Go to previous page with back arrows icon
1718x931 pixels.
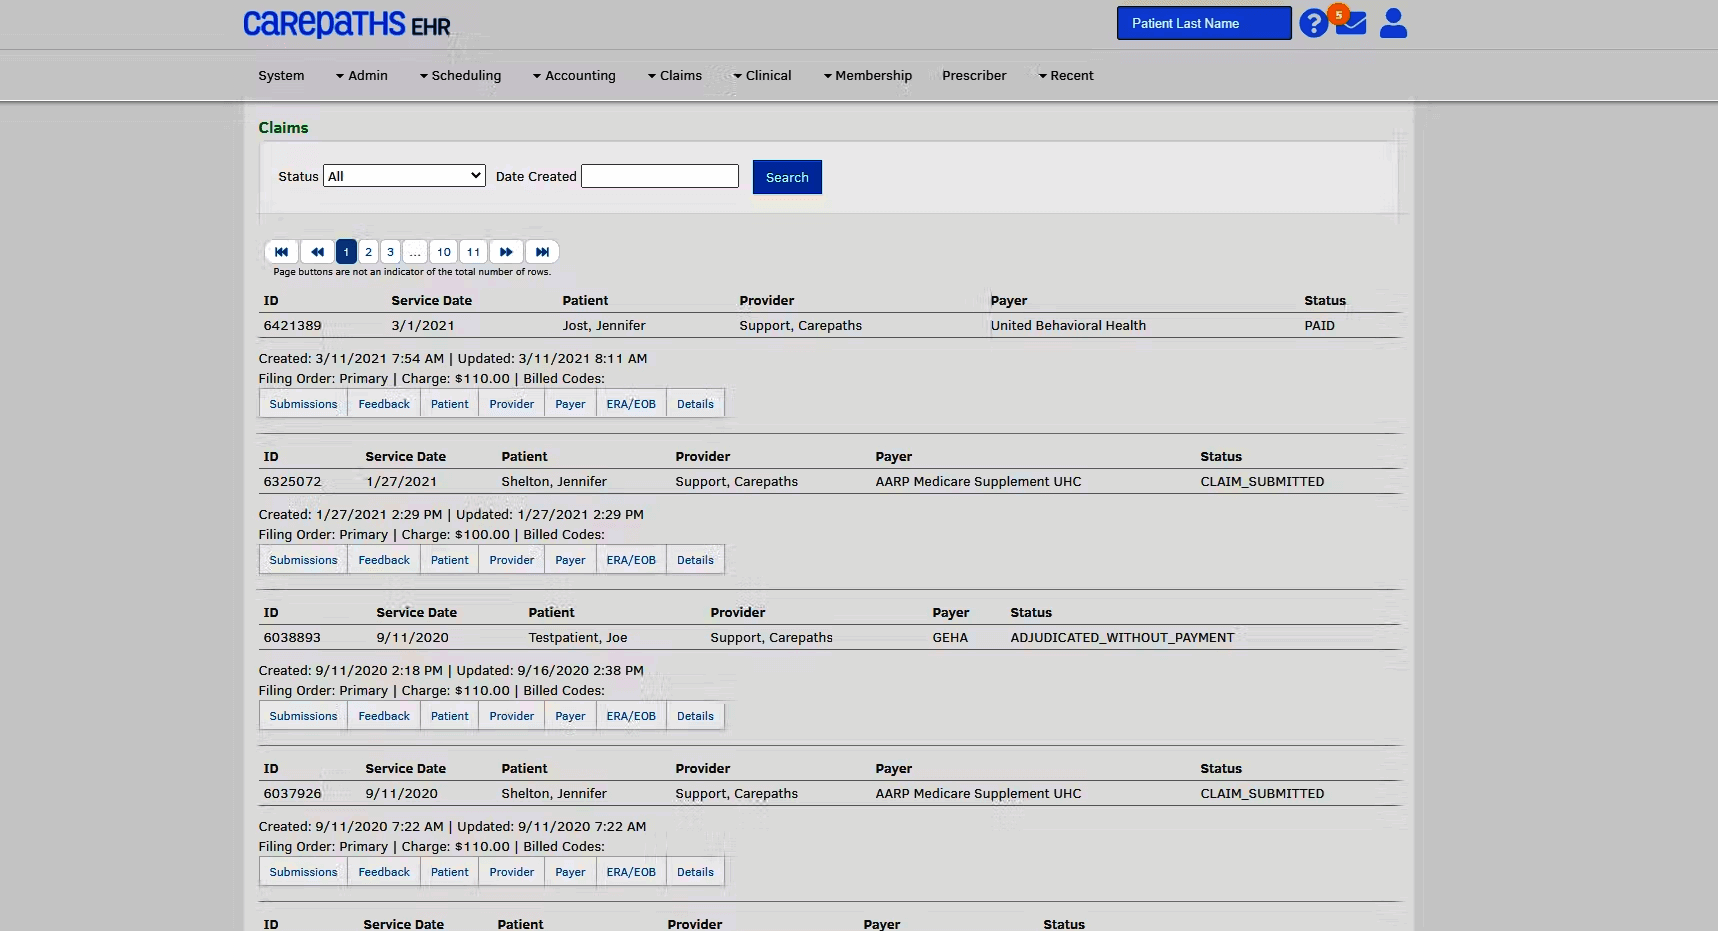pyautogui.click(x=317, y=251)
